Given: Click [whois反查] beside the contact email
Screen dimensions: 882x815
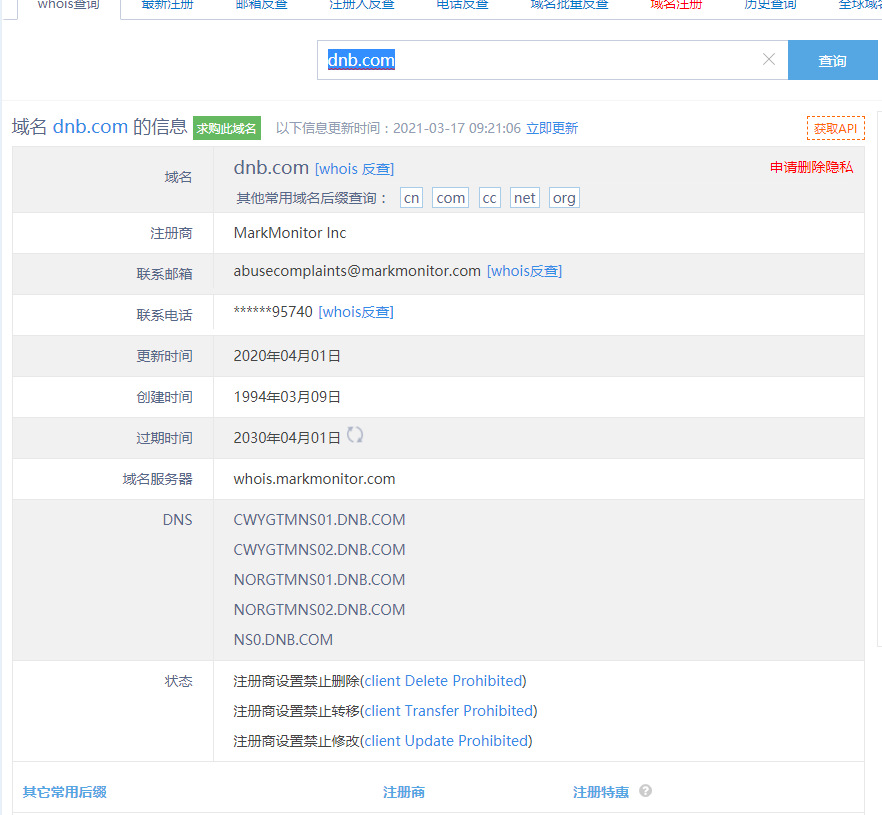Looking at the screenshot, I should (x=524, y=271).
